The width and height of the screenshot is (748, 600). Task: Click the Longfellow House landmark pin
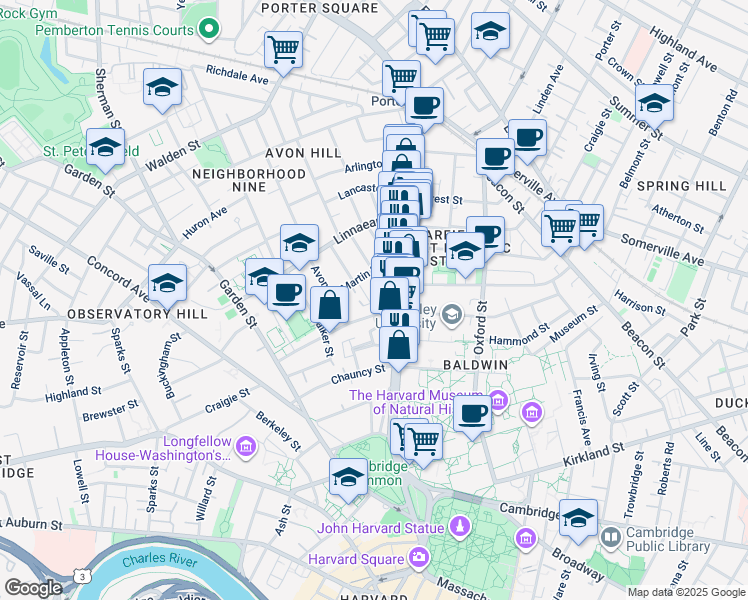[x=246, y=445]
